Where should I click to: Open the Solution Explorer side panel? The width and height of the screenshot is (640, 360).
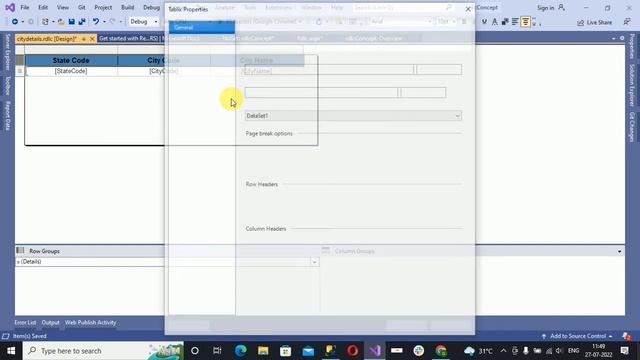pos(632,85)
